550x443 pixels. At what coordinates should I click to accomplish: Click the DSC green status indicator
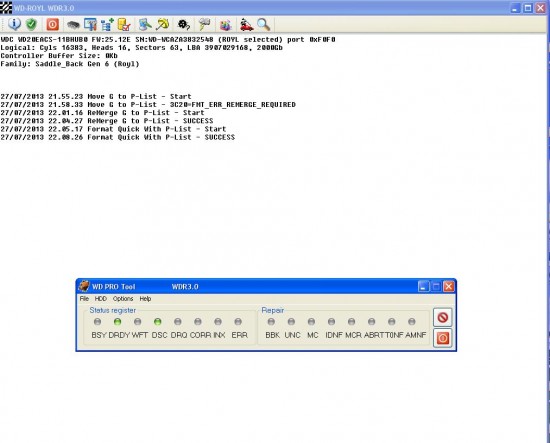click(x=158, y=322)
